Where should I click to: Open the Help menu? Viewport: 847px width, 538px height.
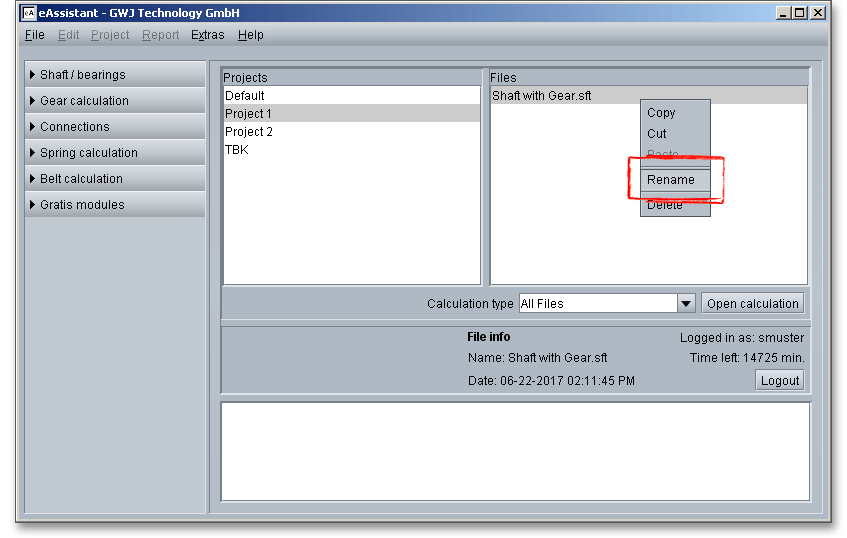(250, 35)
